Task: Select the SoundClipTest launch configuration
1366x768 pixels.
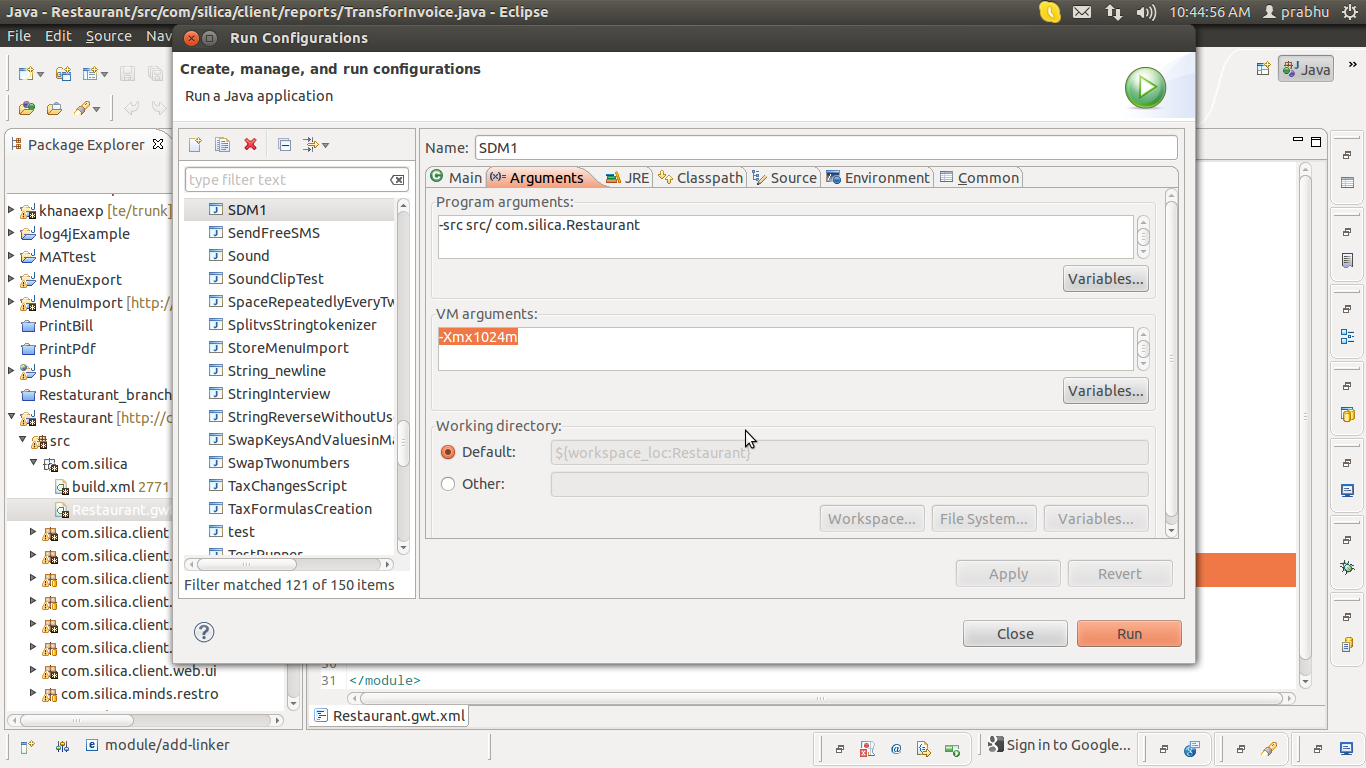Action: [x=275, y=279]
